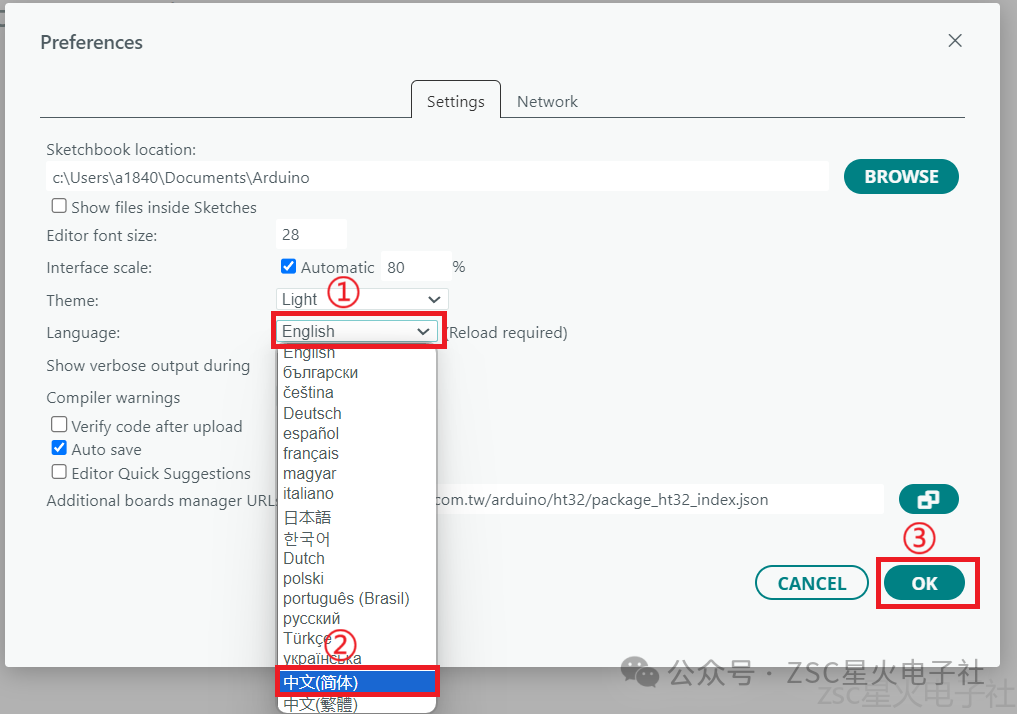Select русский language option

coord(357,619)
